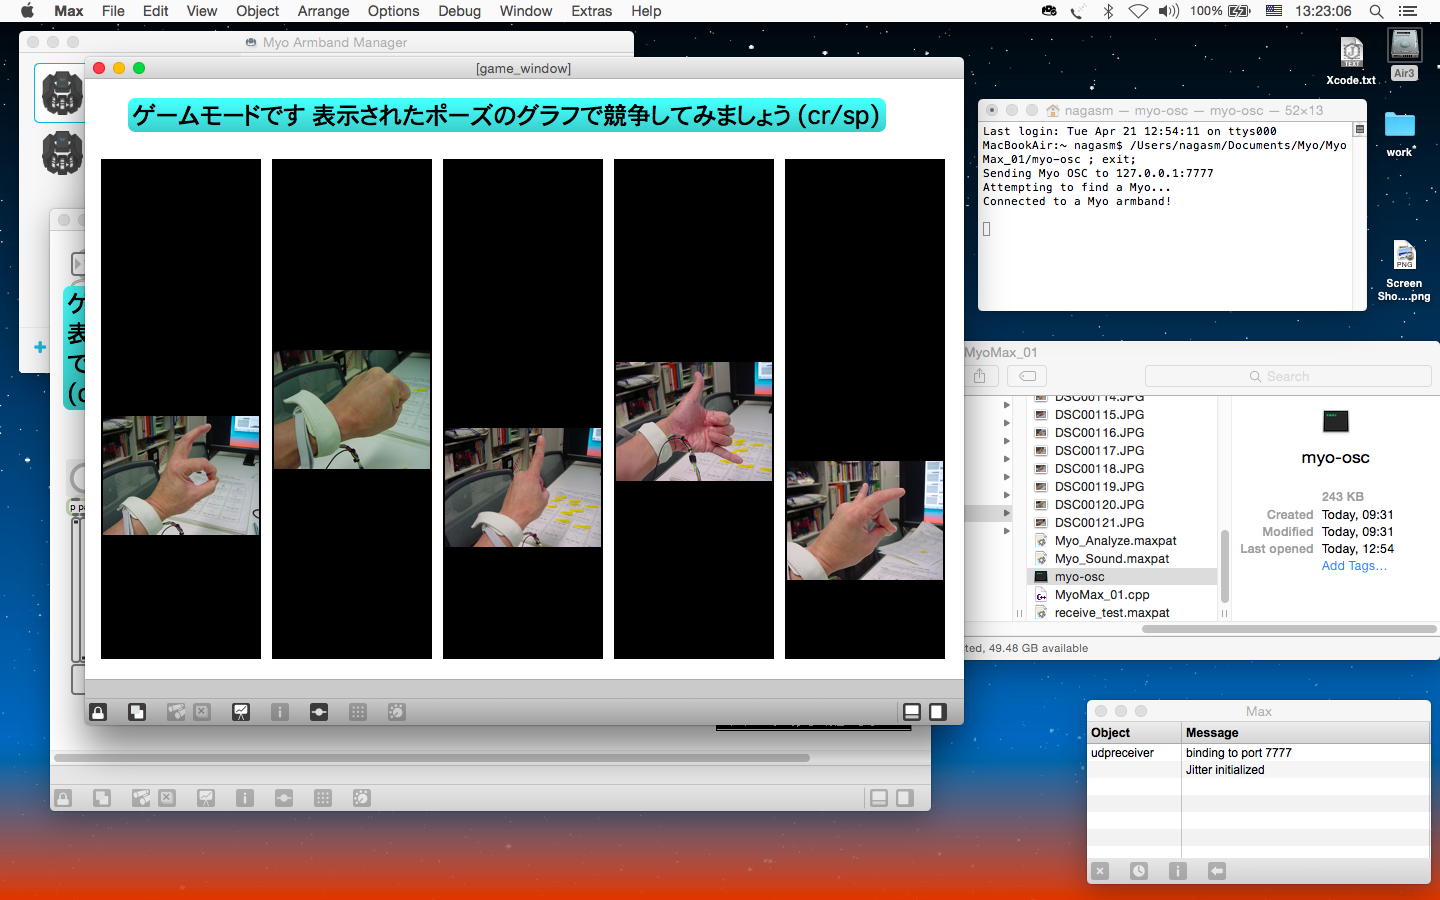Open the Xcode.txt file on the desktop
The image size is (1440, 900).
(x=1351, y=60)
